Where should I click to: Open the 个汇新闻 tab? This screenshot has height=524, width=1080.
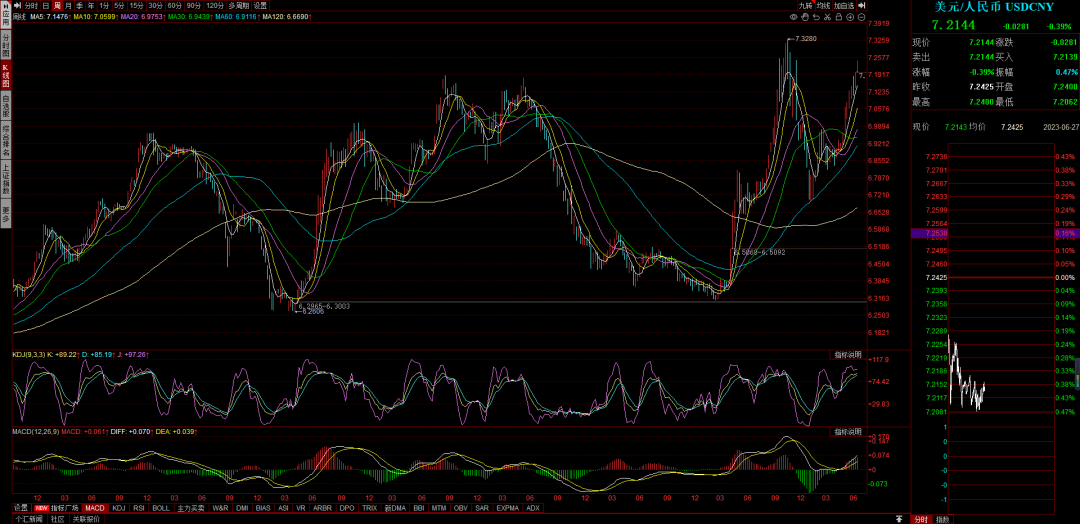[x=29, y=519]
